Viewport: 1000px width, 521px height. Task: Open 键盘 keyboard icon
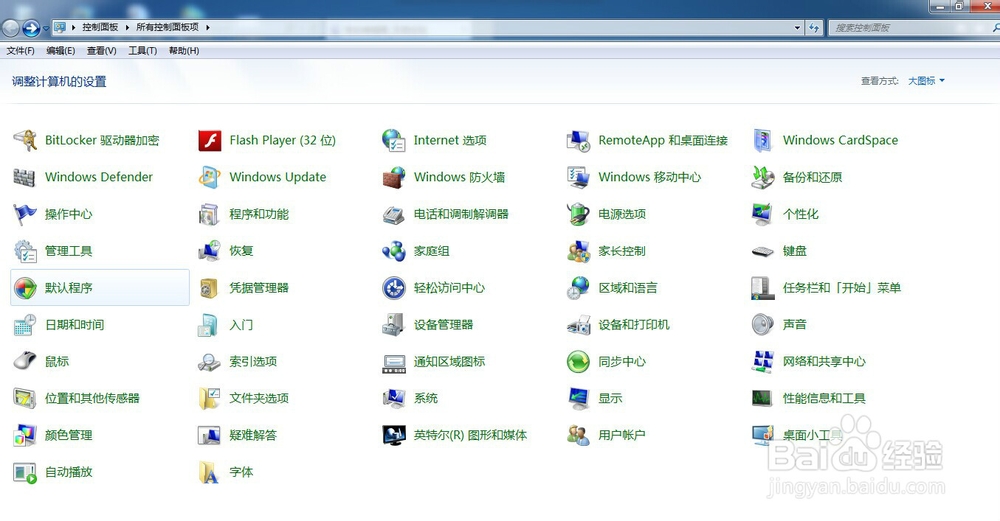[x=763, y=251]
